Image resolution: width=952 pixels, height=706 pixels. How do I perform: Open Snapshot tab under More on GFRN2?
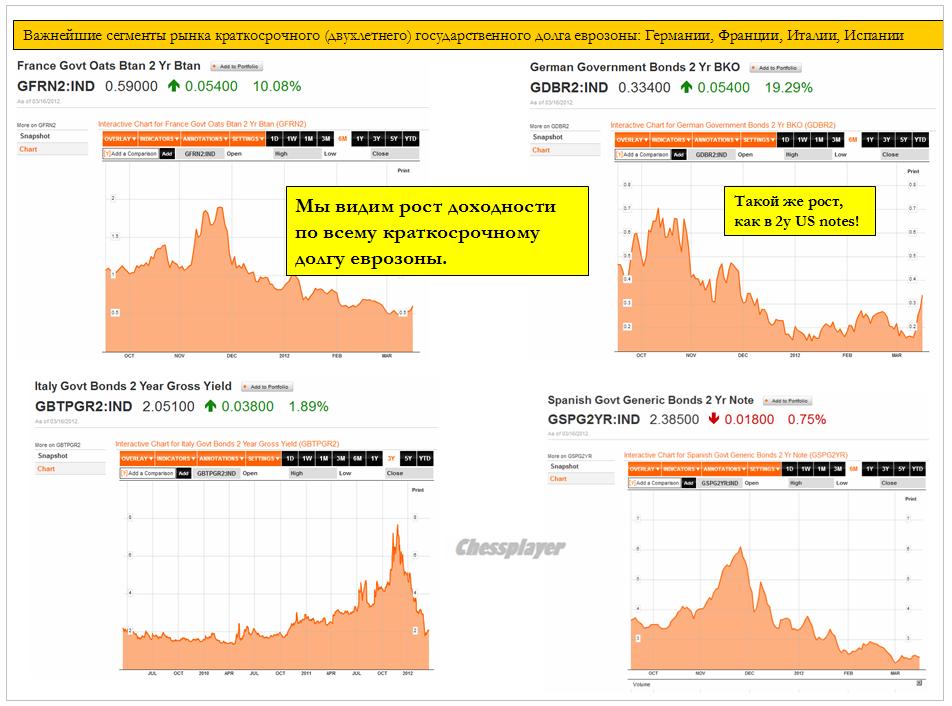pyautogui.click(x=33, y=136)
